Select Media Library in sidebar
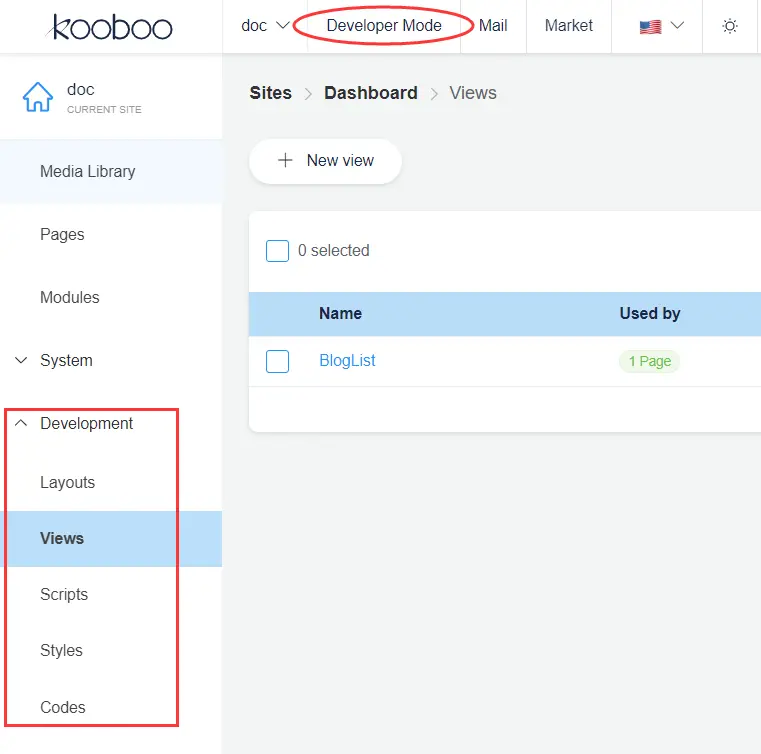Image resolution: width=761 pixels, height=754 pixels. pyautogui.click(x=87, y=172)
